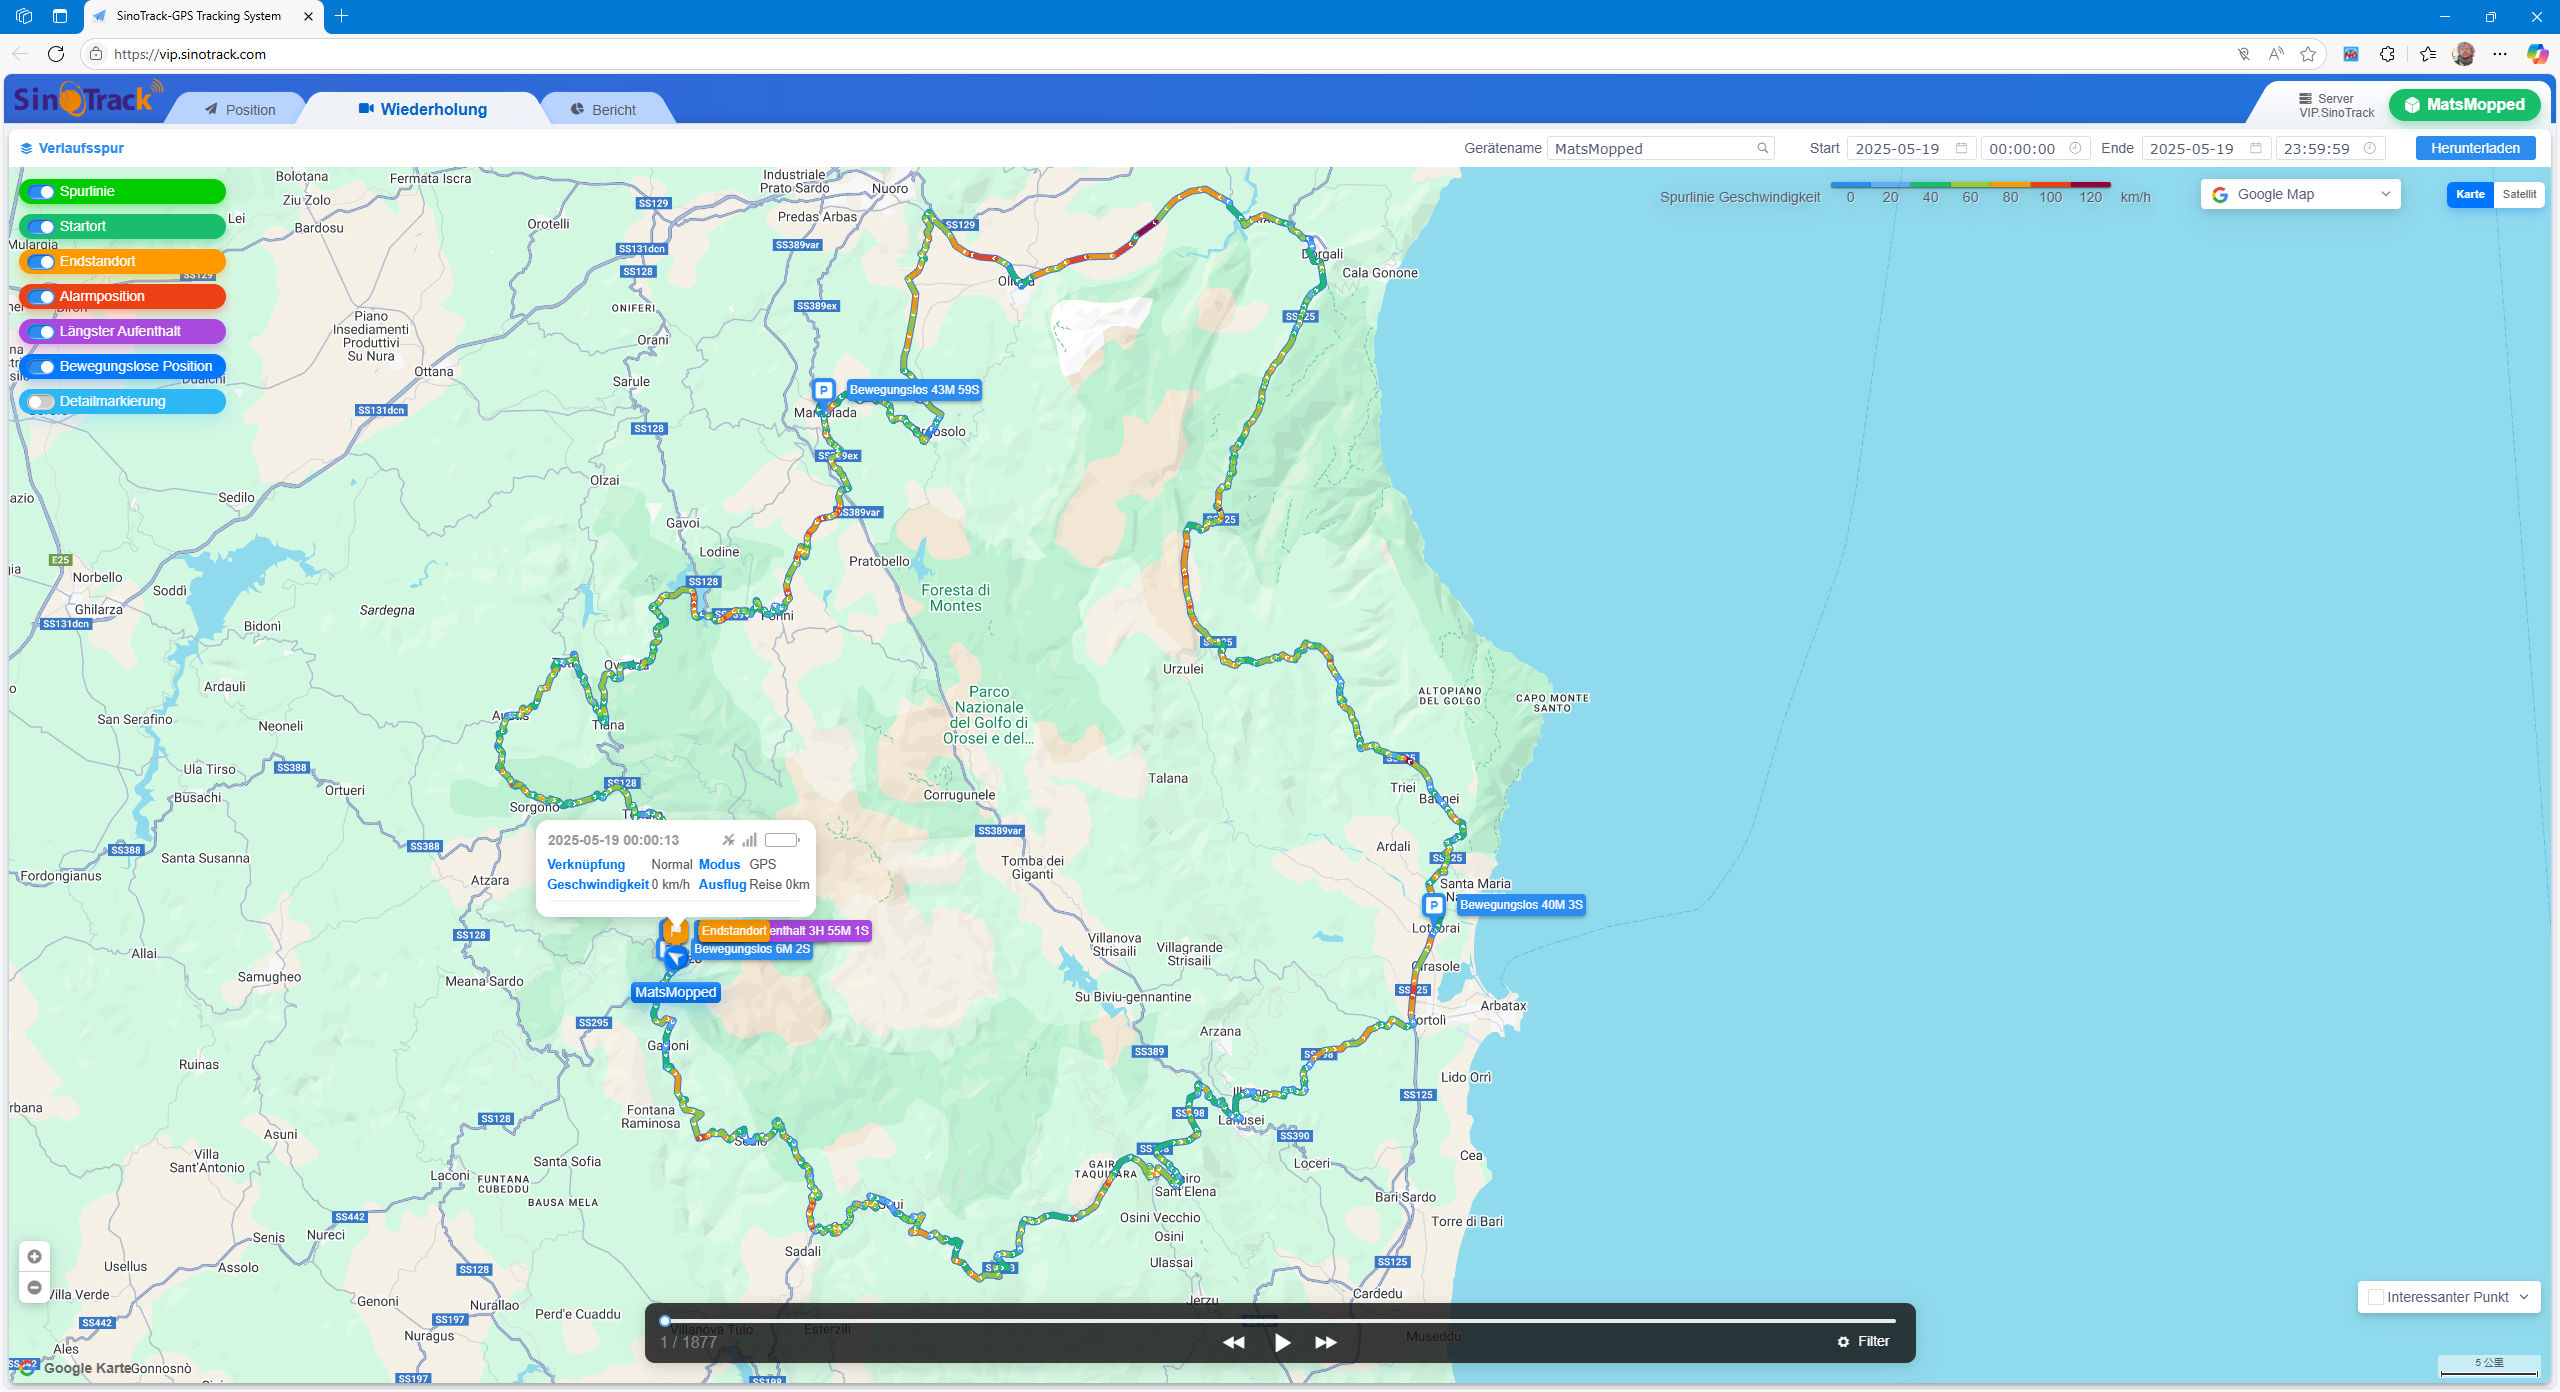This screenshot has height=1392, width=2560.
Task: Click parking marker near Santa Maria
Action: tap(1433, 905)
